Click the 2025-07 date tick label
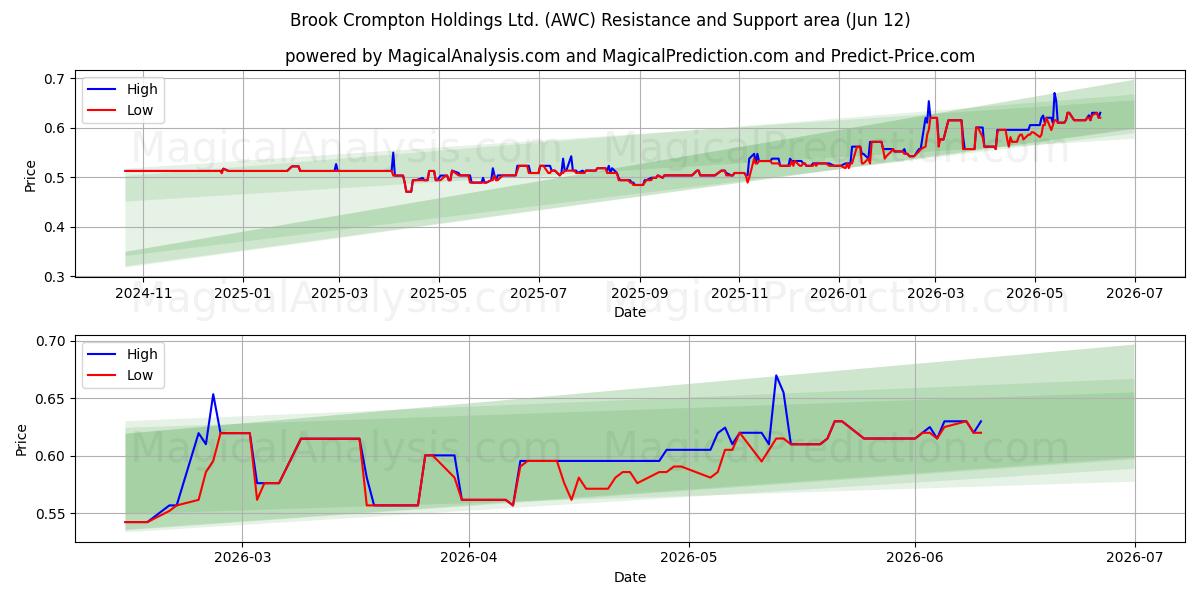Viewport: 1200px width, 600px height. click(539, 293)
